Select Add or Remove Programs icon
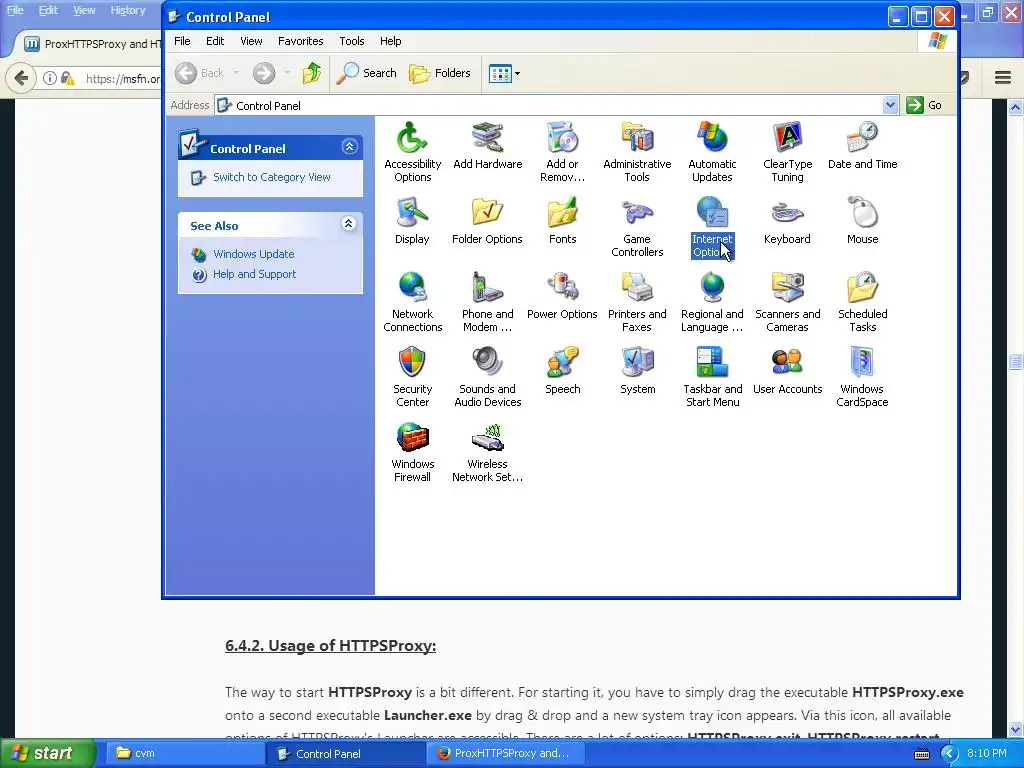The image size is (1024, 768). (x=562, y=152)
